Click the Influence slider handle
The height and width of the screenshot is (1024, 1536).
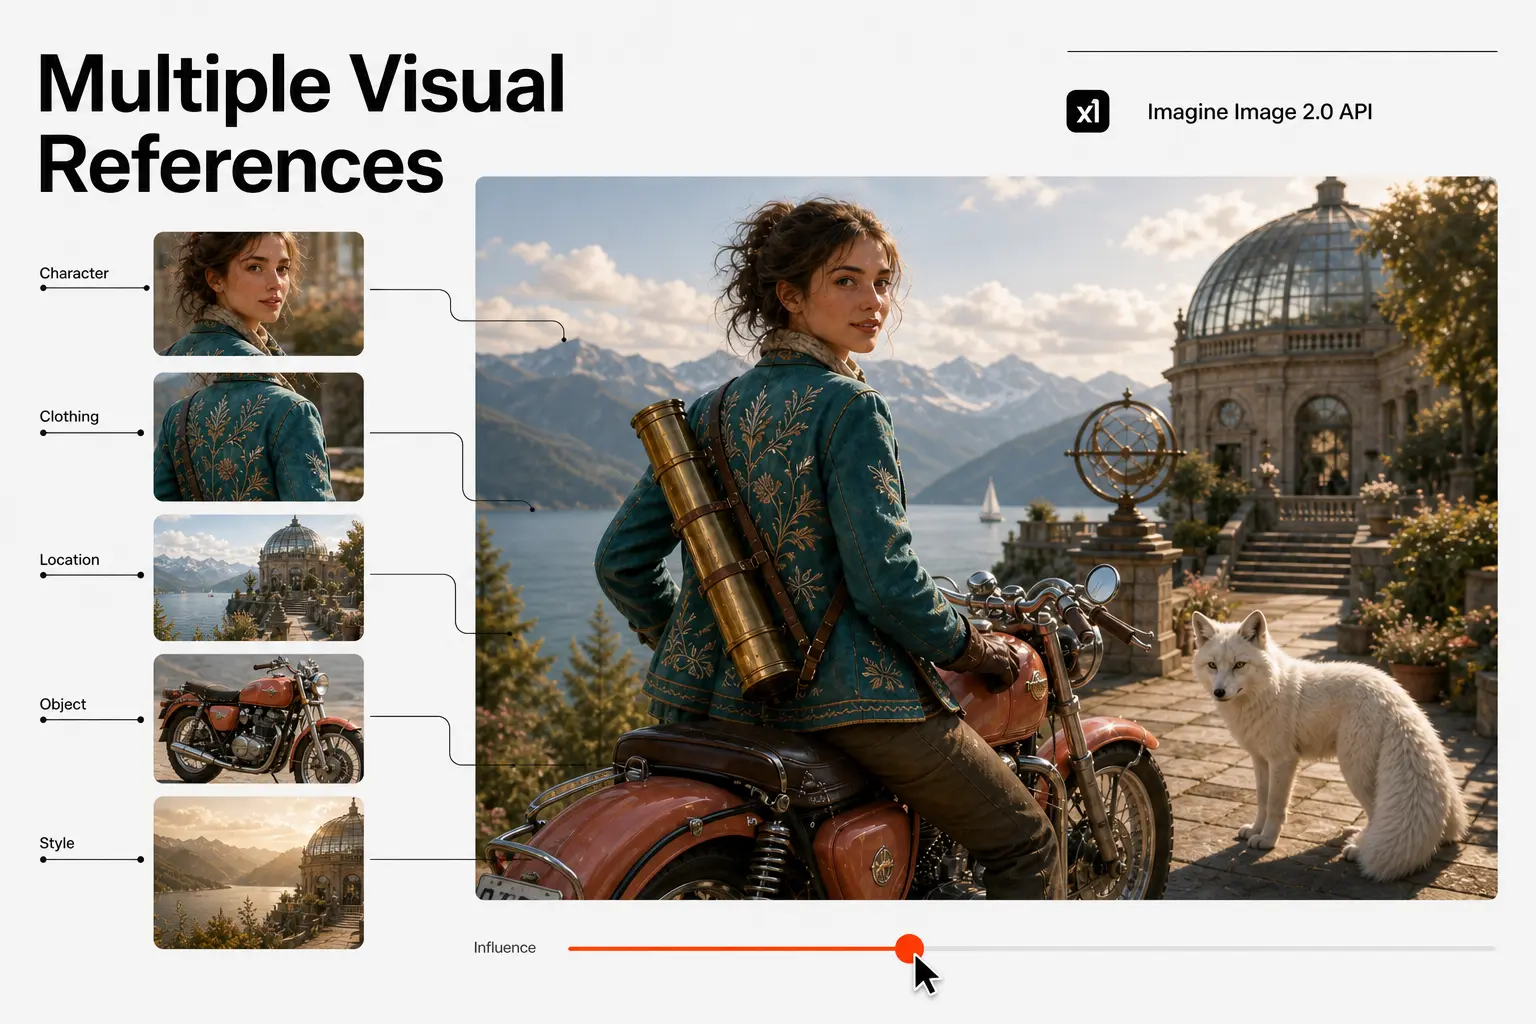909,948
